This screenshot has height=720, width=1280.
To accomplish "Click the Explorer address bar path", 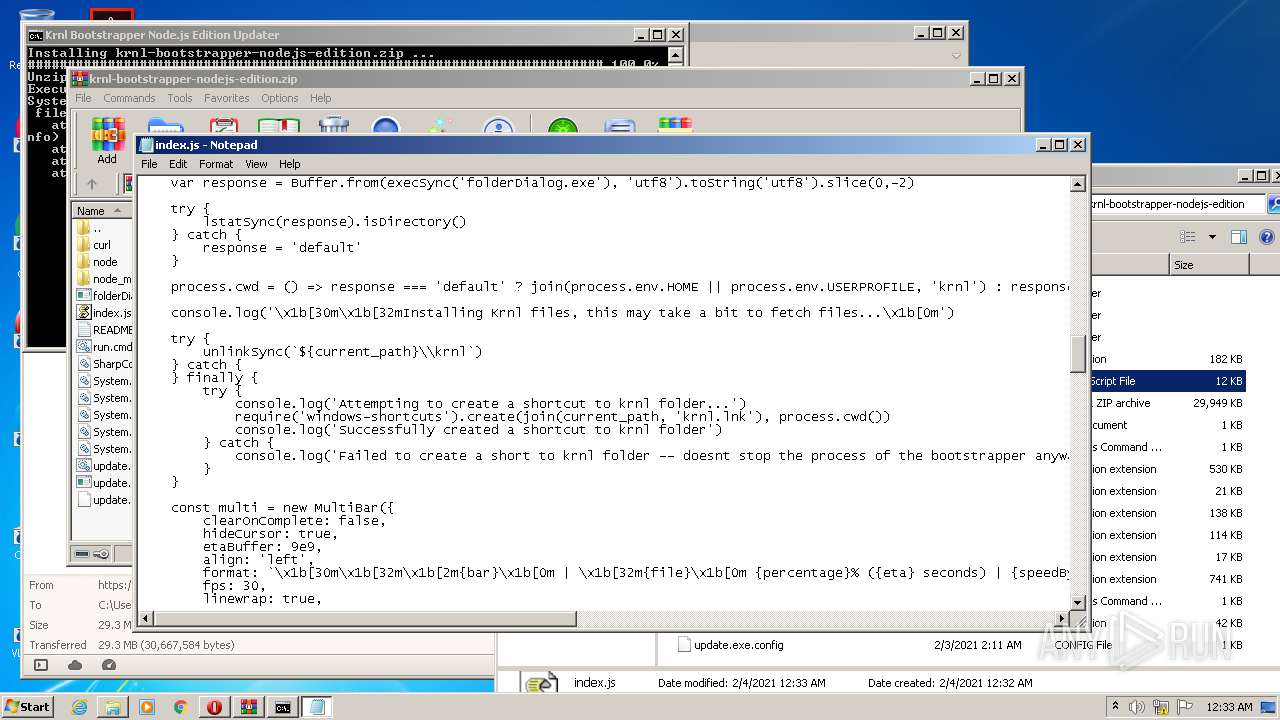I will pos(1178,204).
